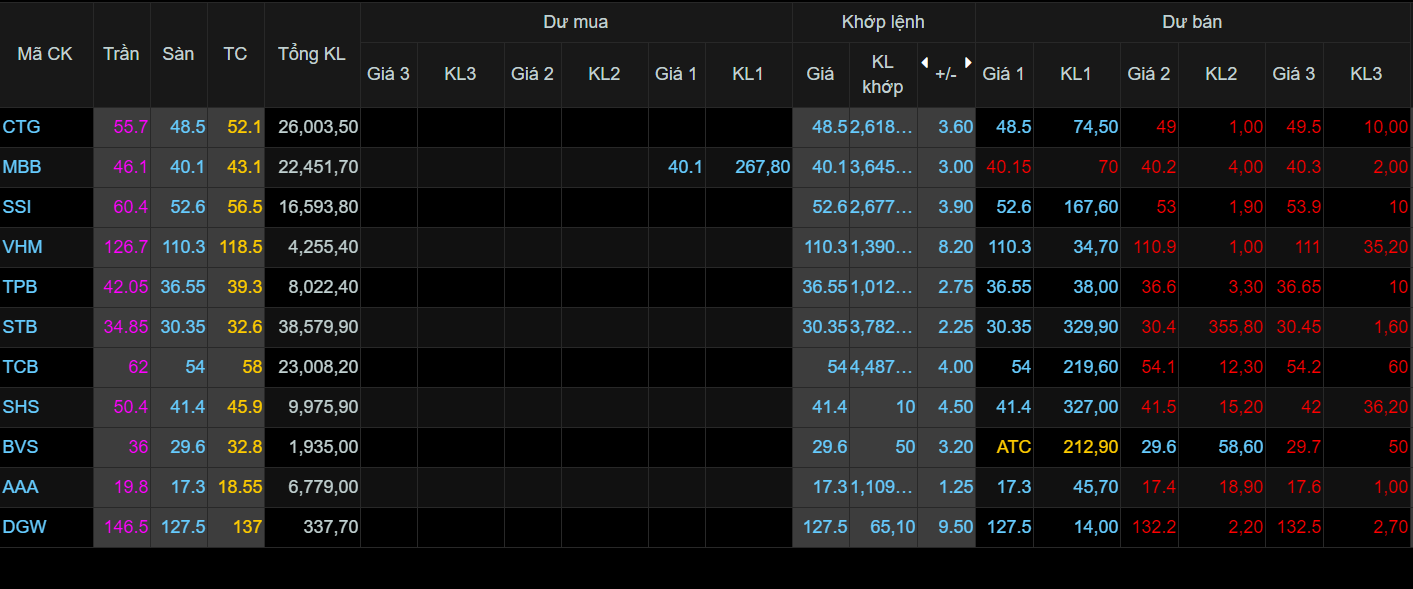Select the DGW ticker row
Screen dimensions: 1413x589
(25, 527)
